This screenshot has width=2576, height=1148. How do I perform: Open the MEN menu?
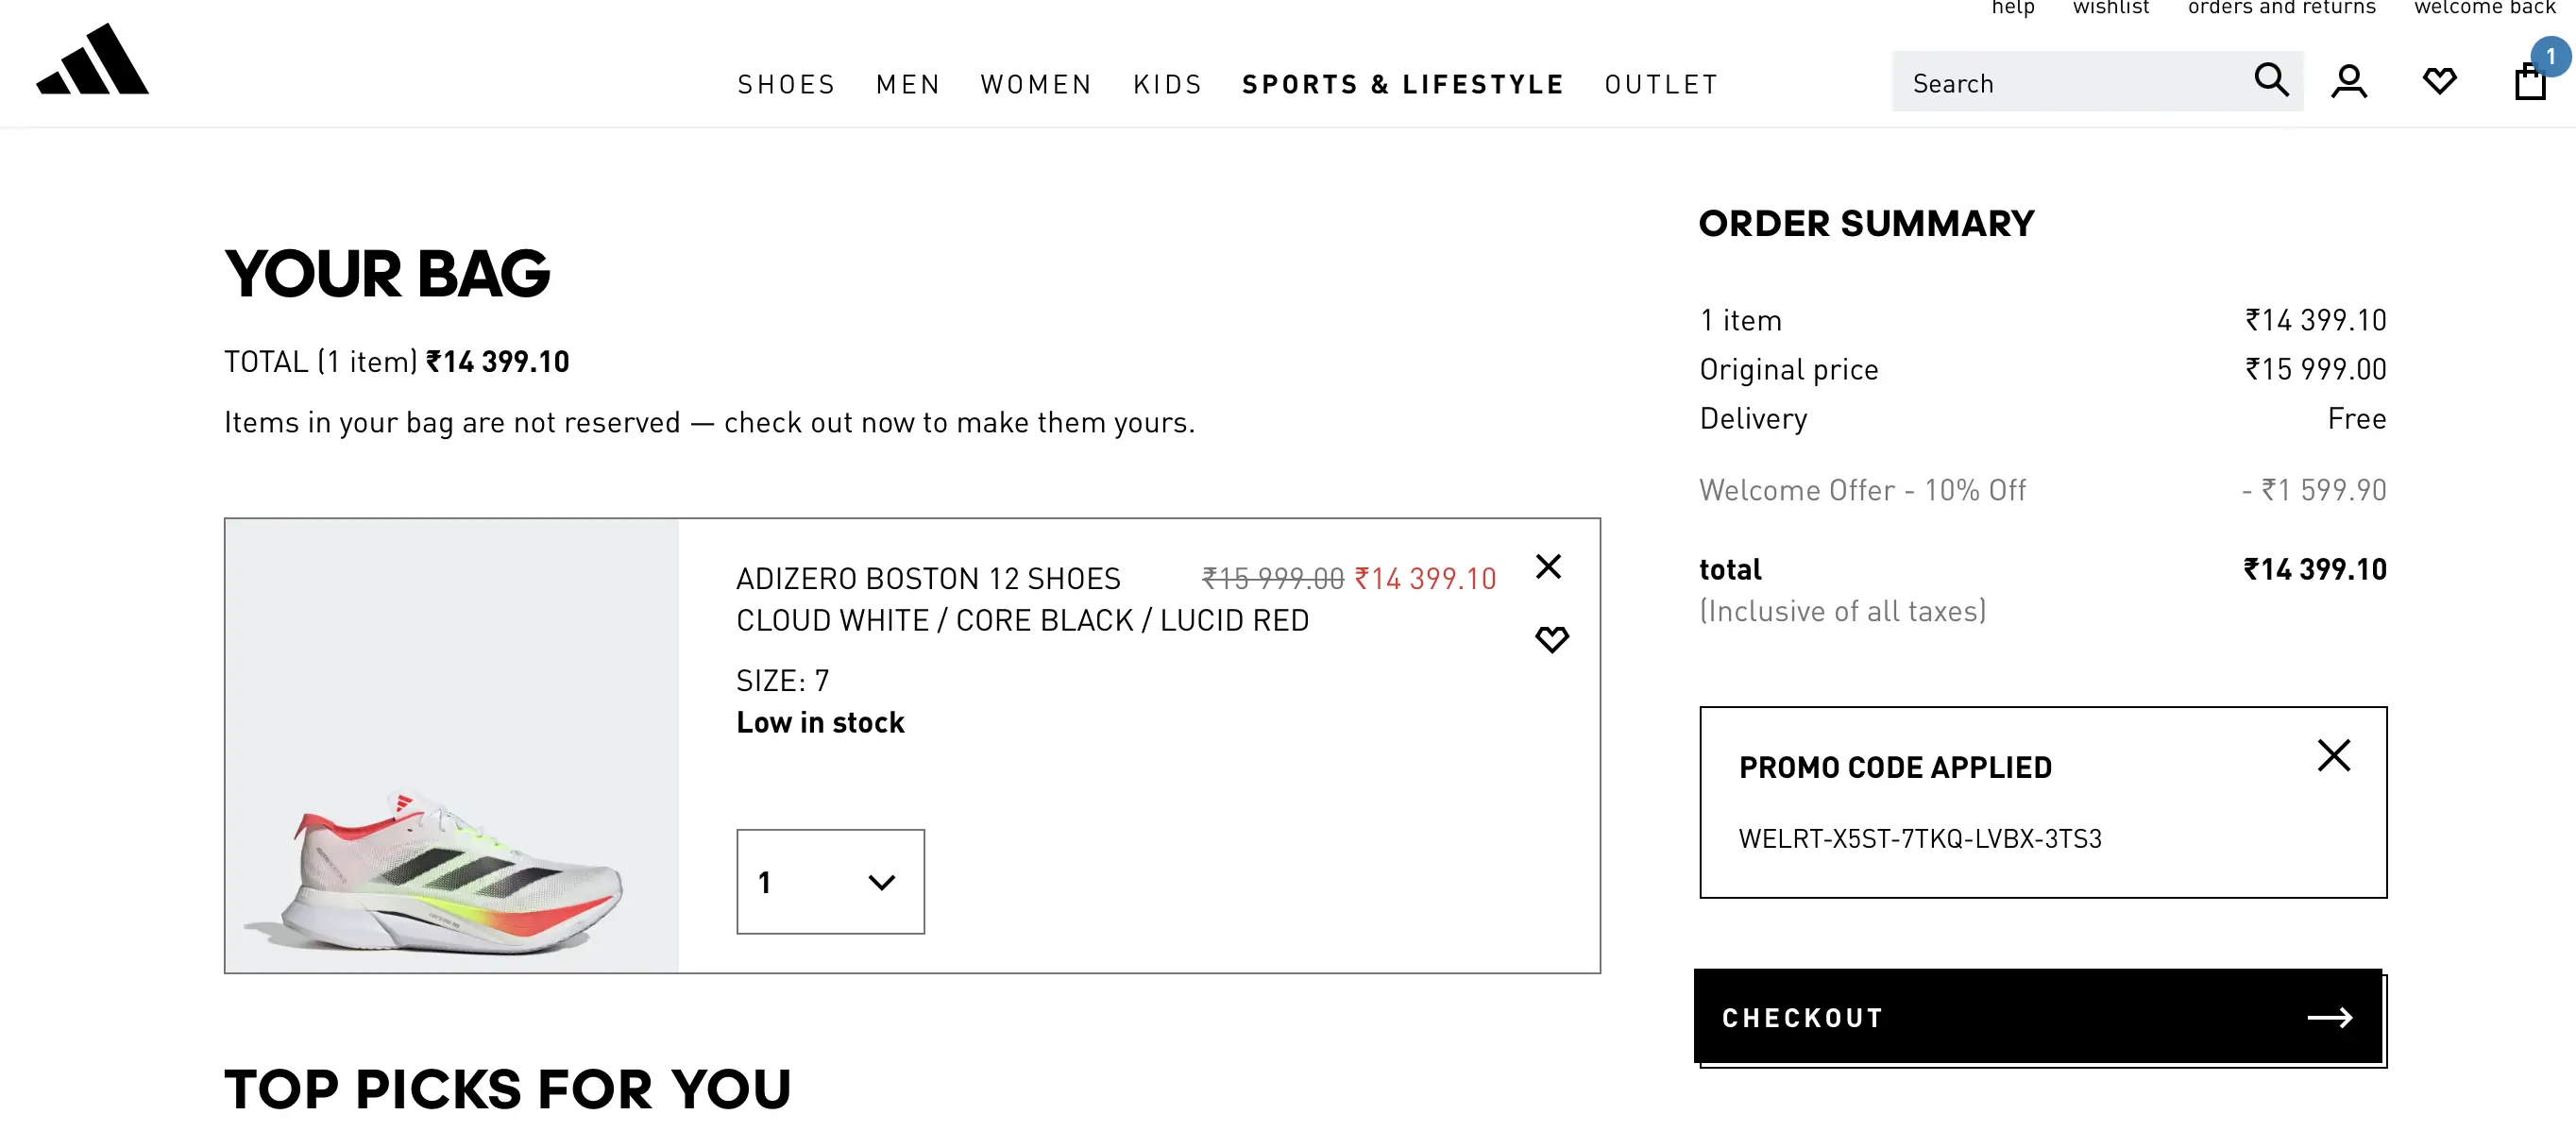908,85
